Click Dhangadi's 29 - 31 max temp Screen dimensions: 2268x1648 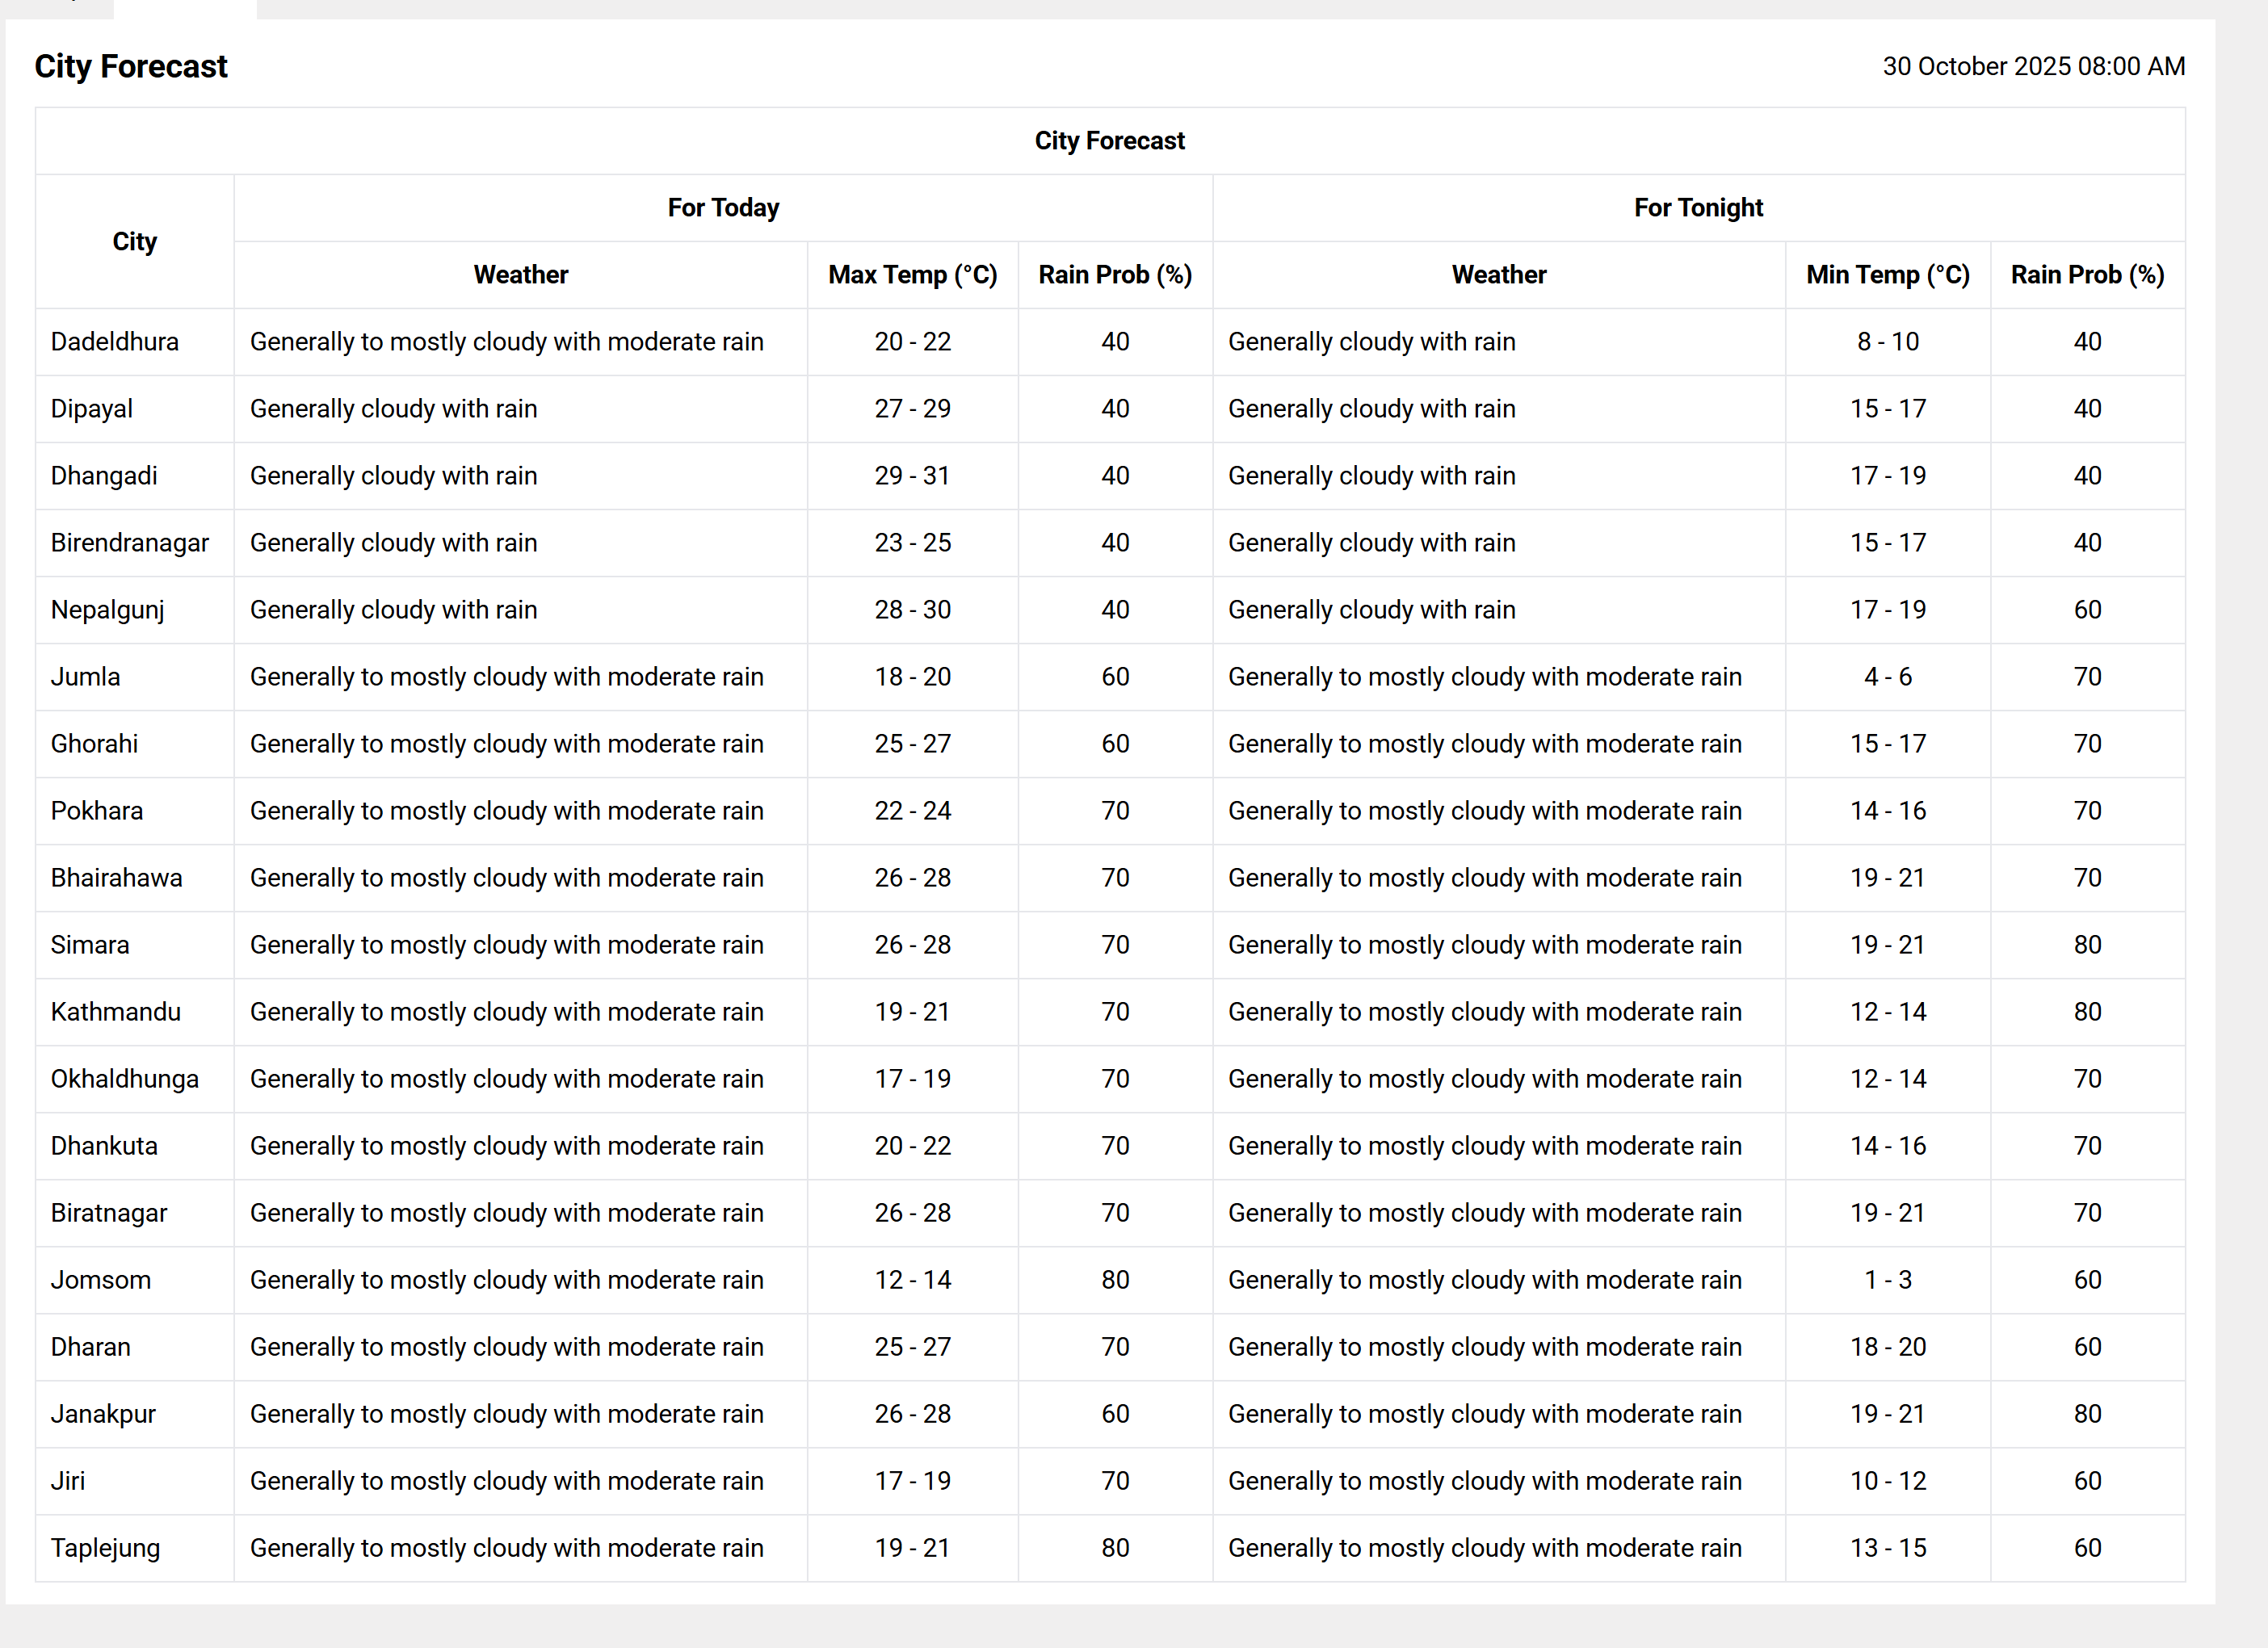pyautogui.click(x=912, y=475)
